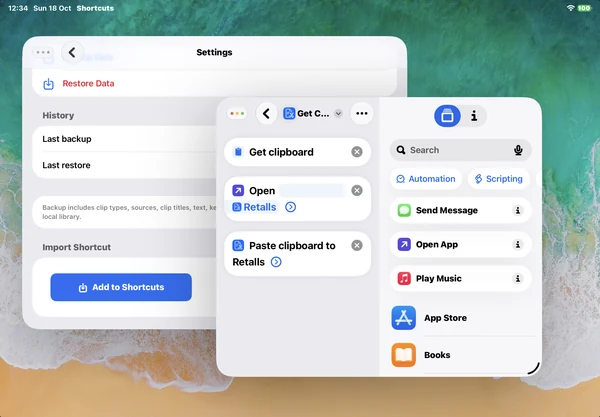Expand the Paste clipboard to Retalls details
The width and height of the screenshot is (600, 417).
pyautogui.click(x=276, y=262)
